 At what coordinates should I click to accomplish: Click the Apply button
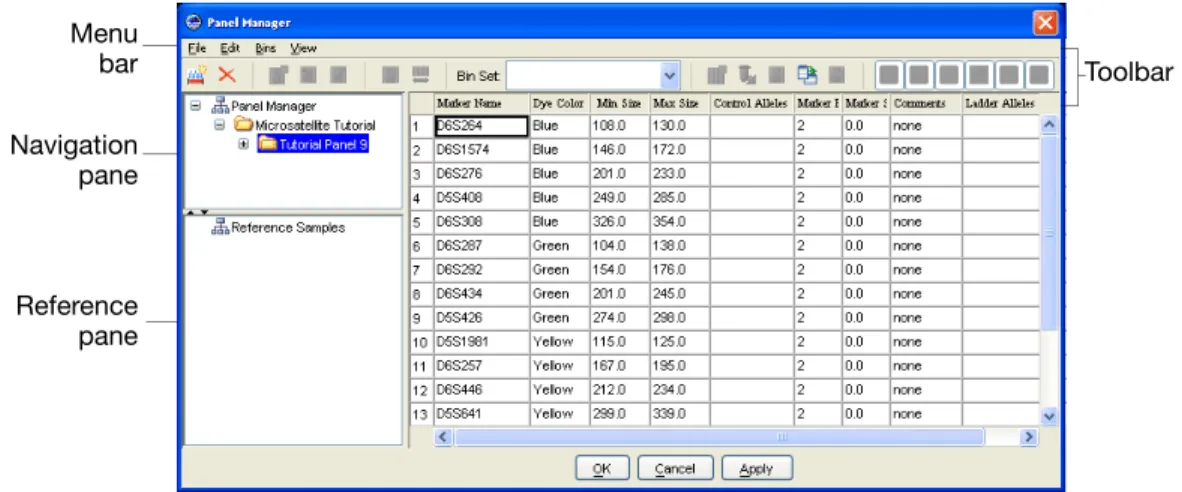pyautogui.click(x=756, y=468)
